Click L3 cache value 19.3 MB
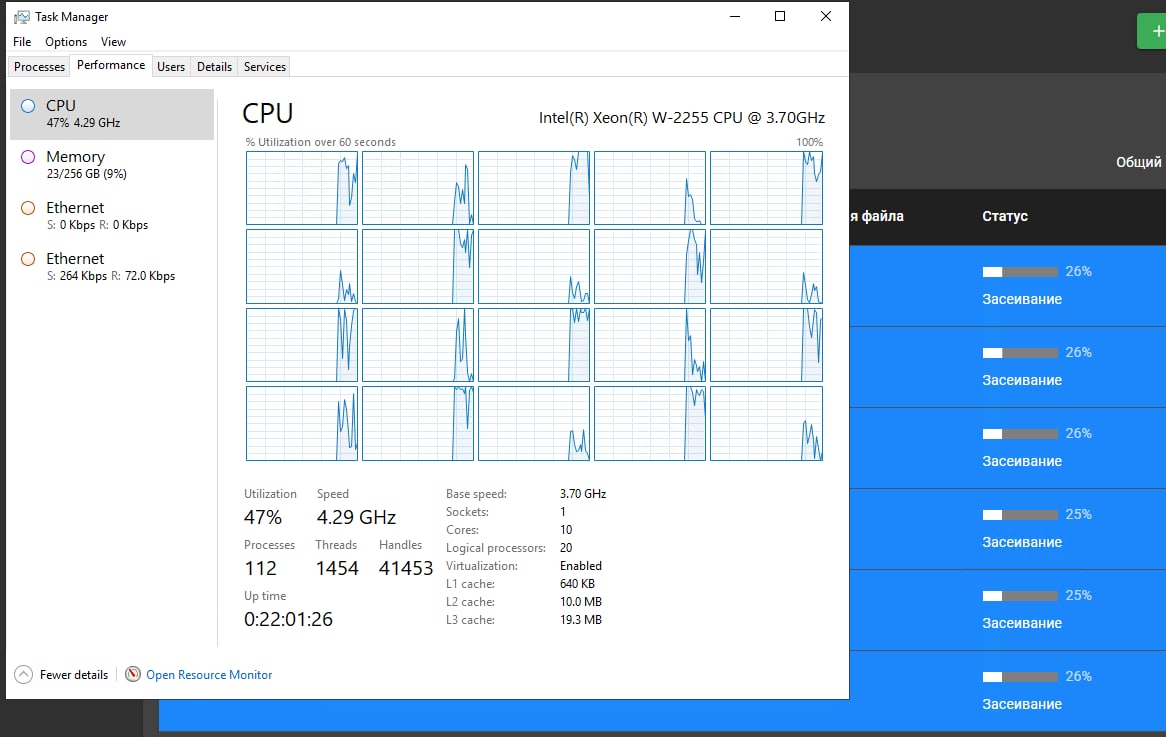 581,619
